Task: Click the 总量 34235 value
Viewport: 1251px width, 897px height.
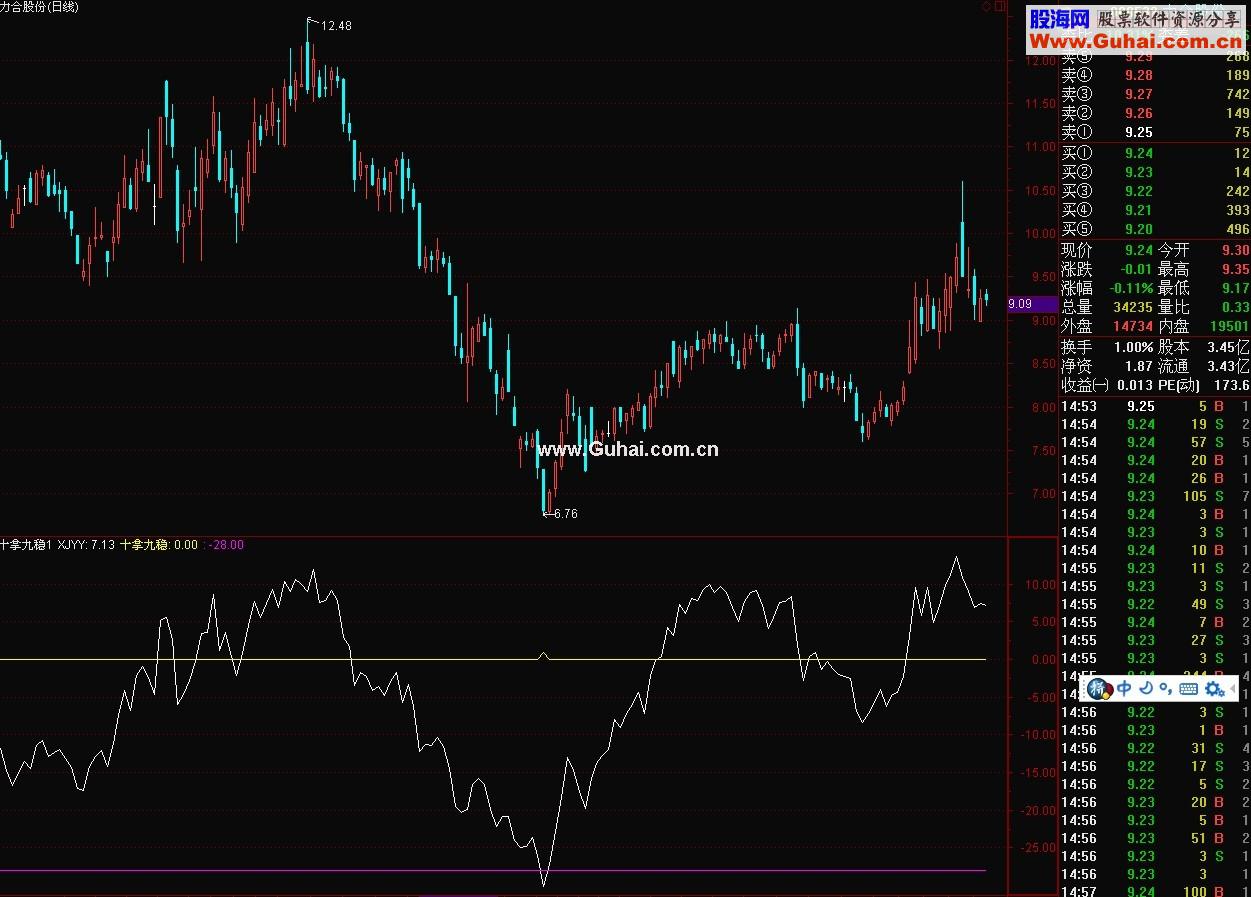Action: pos(1133,307)
